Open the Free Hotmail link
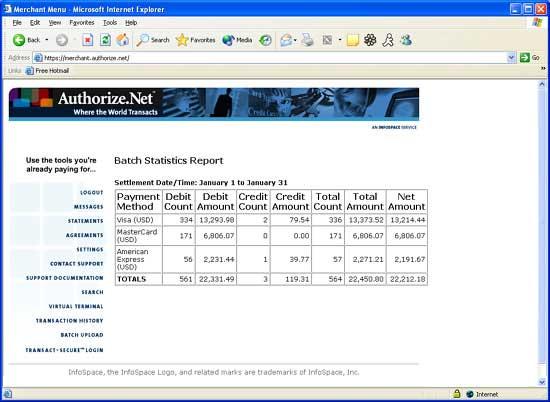This screenshot has width=550, height=402. (47, 71)
